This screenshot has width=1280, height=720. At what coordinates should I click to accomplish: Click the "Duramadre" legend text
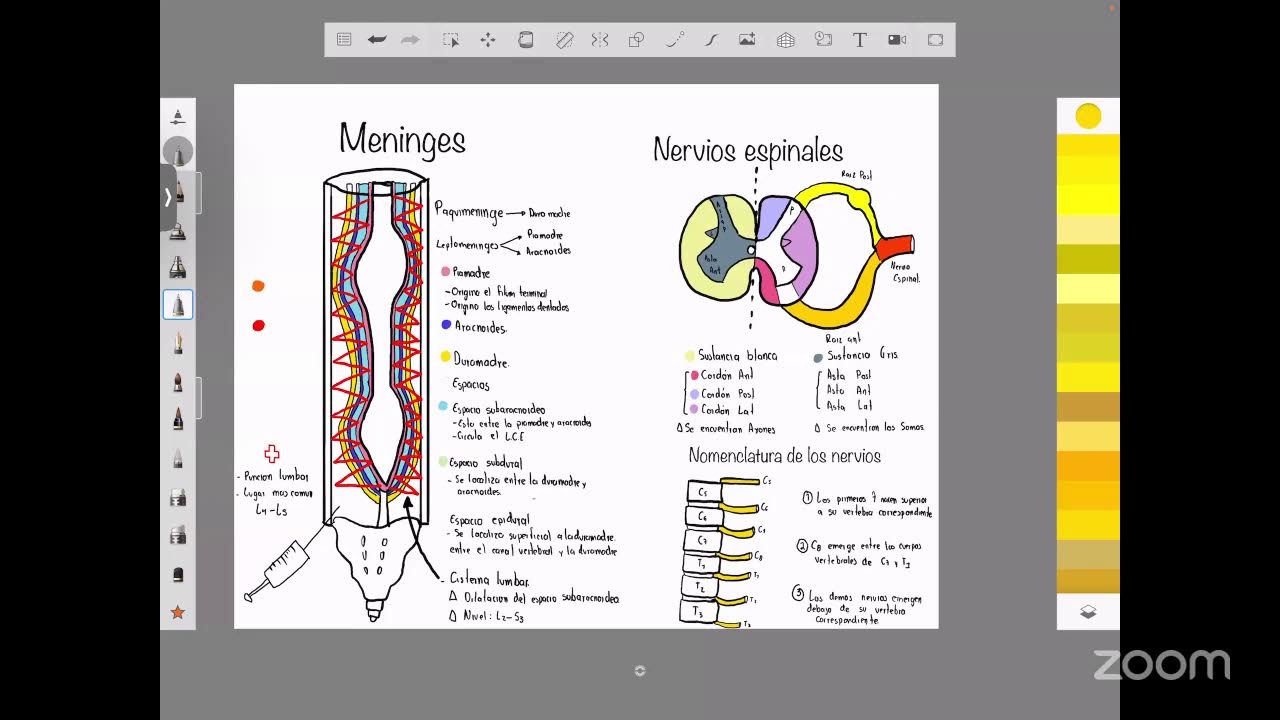[x=481, y=362]
